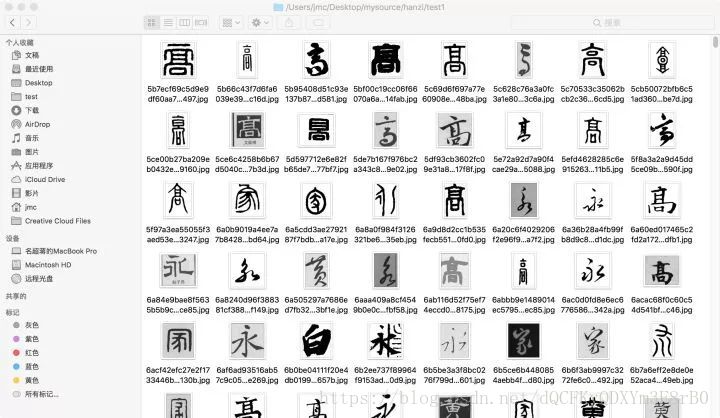Select thumbnail 6b0be04111f20e4...657b.jpg
720x418 pixels.
point(316,341)
